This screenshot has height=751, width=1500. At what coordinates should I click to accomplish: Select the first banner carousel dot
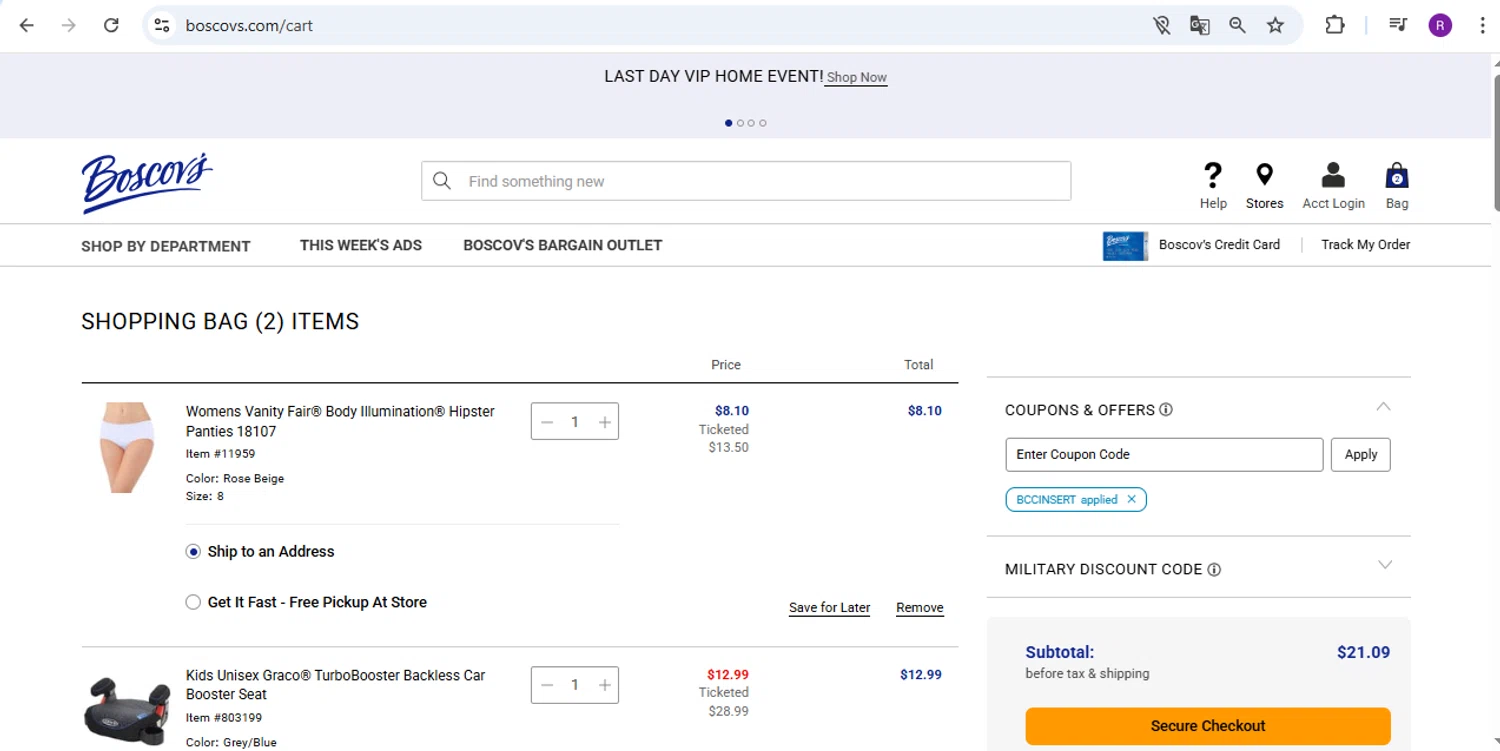click(728, 123)
